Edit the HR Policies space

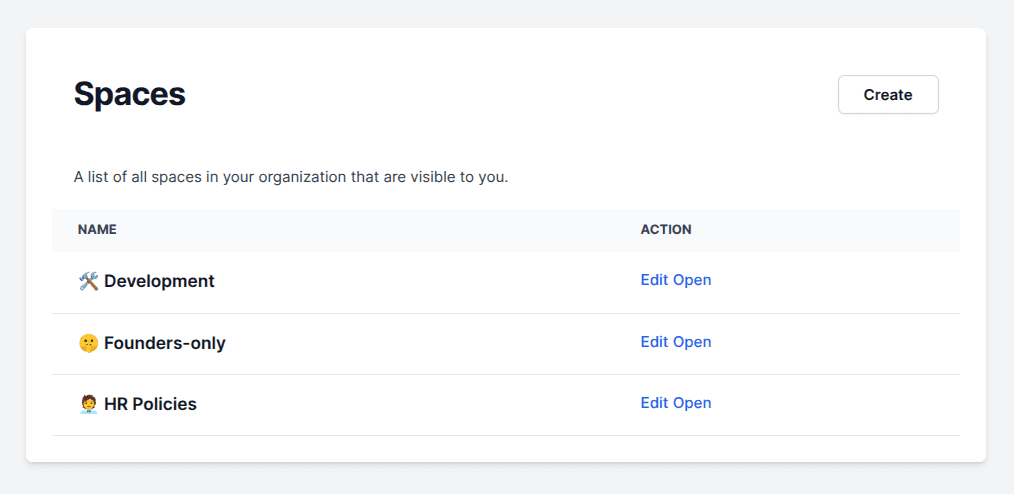(654, 403)
